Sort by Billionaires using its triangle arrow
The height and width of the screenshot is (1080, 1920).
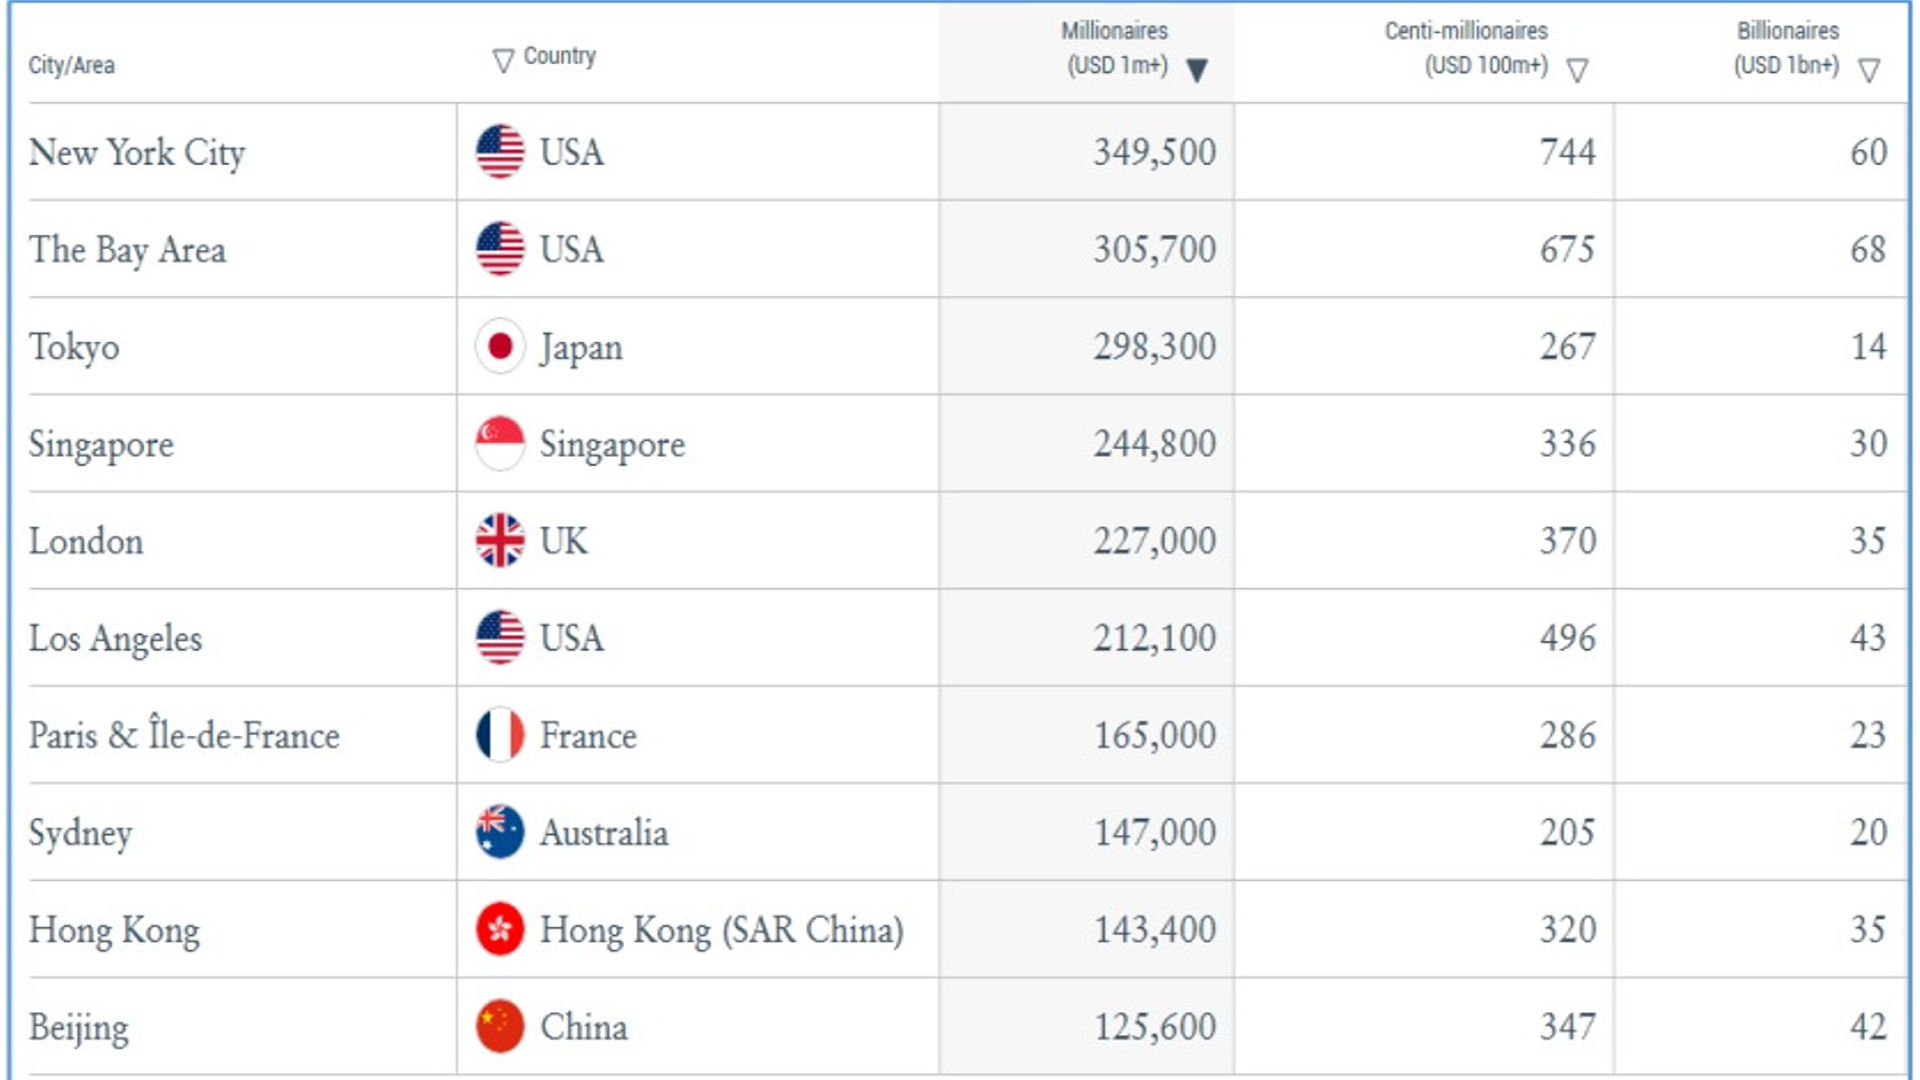click(x=1868, y=70)
